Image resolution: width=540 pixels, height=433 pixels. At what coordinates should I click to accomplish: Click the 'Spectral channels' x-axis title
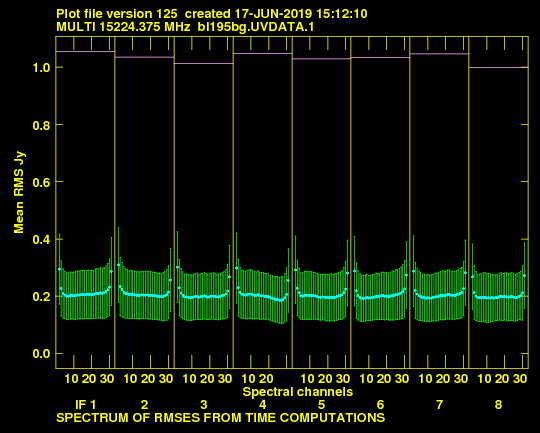[x=298, y=392]
